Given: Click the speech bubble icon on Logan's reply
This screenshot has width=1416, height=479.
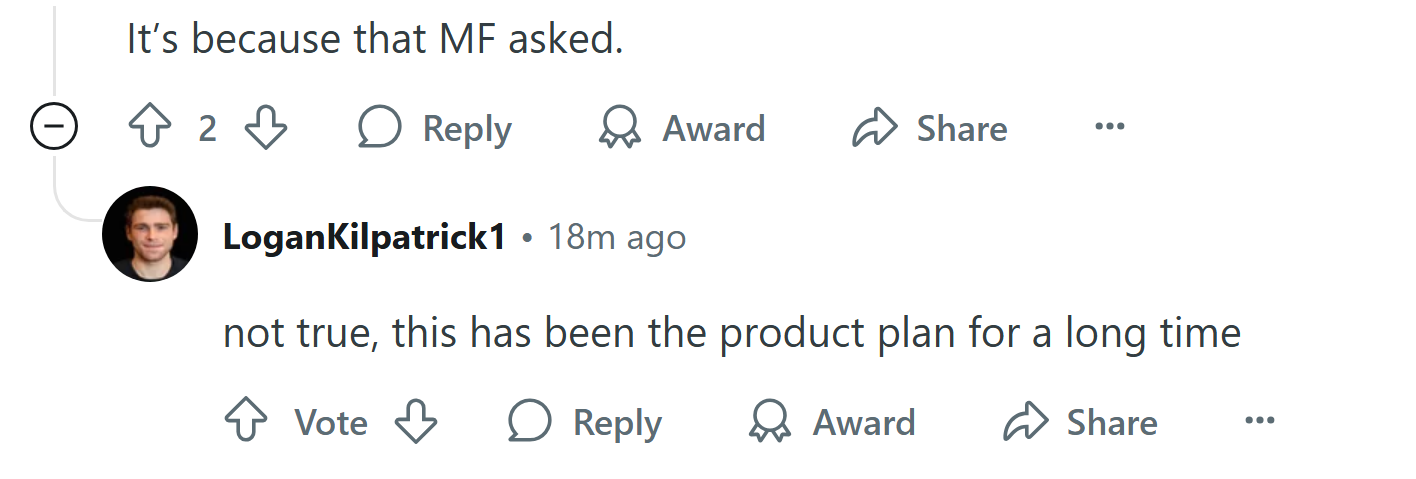Looking at the screenshot, I should (530, 422).
